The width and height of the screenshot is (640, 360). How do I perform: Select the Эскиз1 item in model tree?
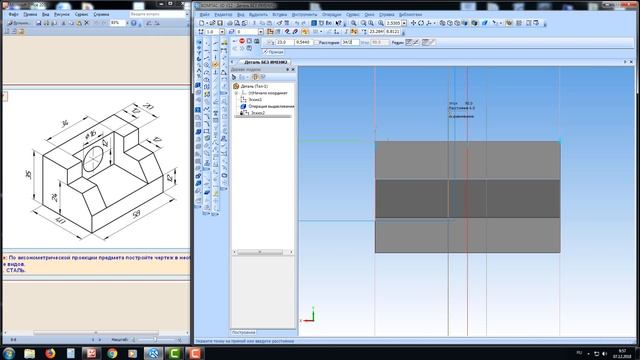point(255,100)
